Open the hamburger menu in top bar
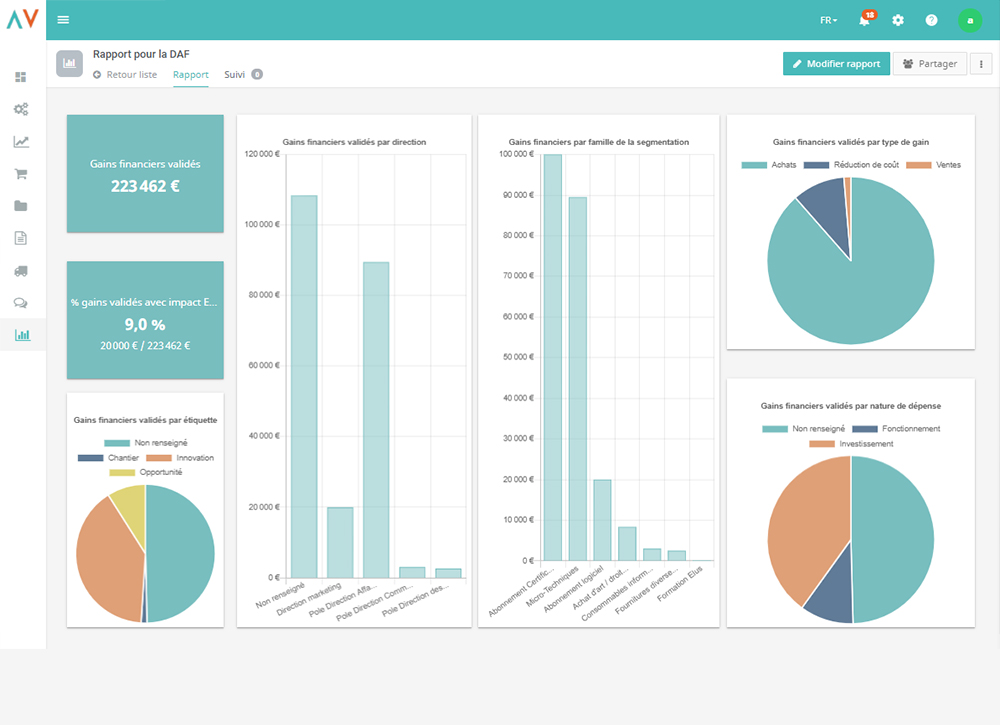 click(x=63, y=20)
